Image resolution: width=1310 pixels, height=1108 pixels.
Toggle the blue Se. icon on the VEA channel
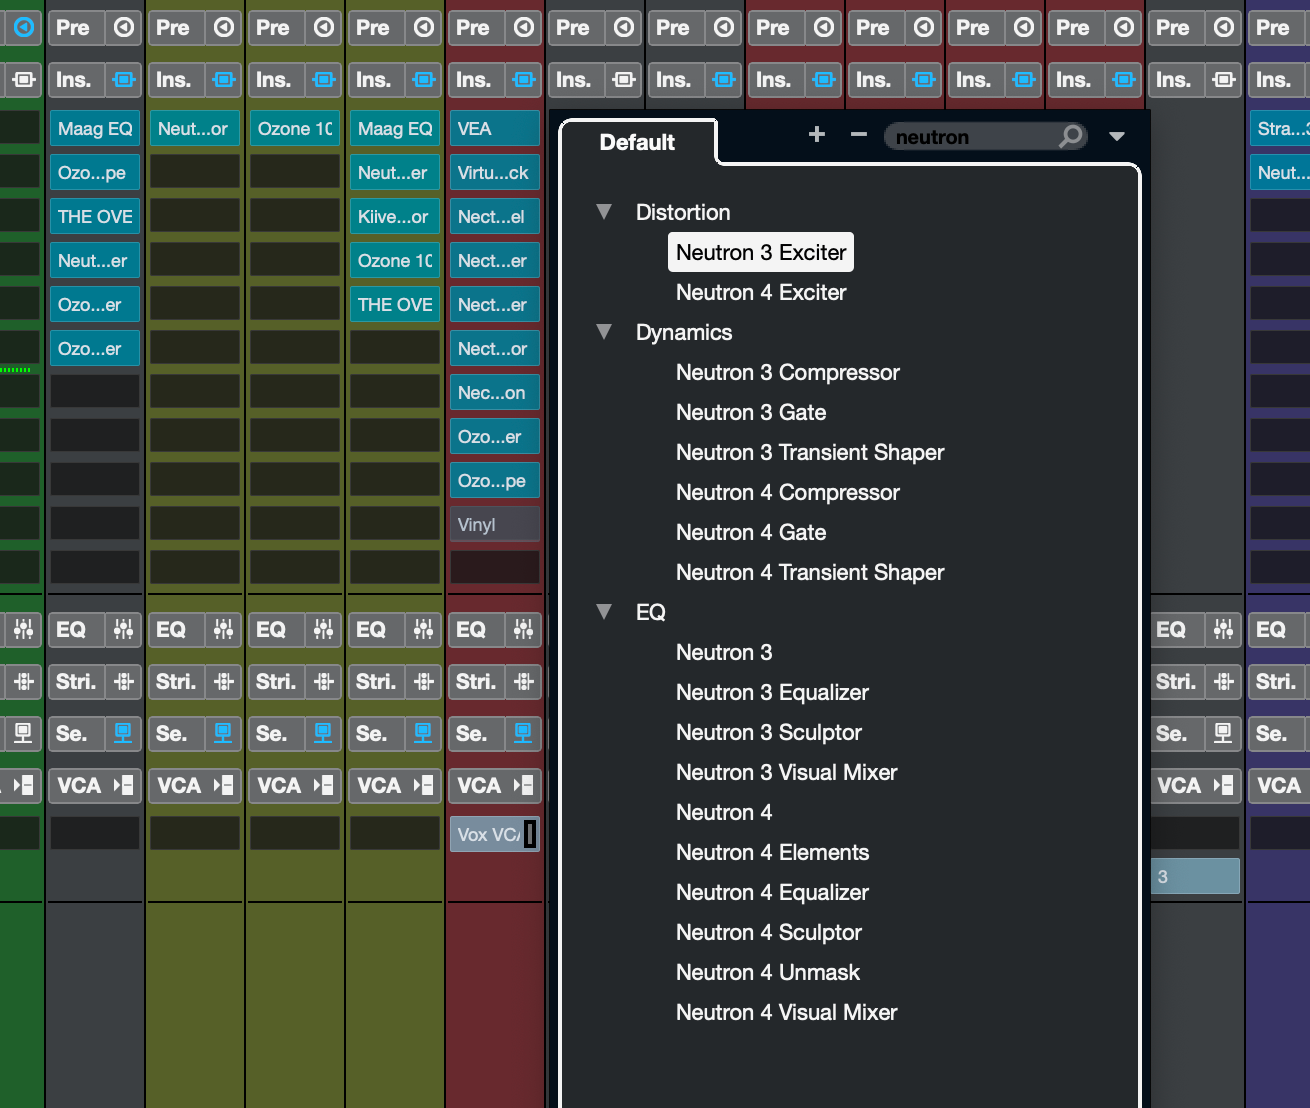tap(523, 733)
